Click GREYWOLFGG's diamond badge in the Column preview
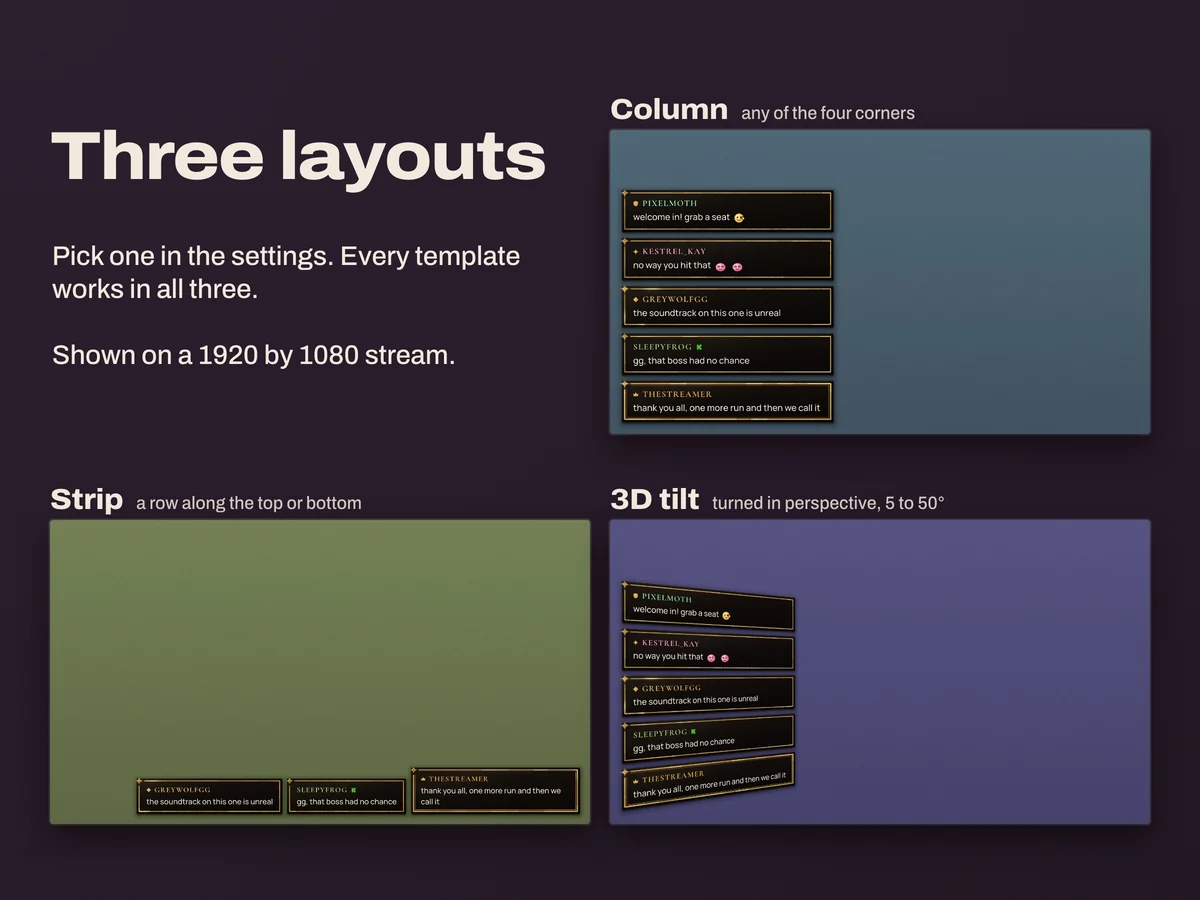The width and height of the screenshot is (1200, 900). (x=636, y=299)
